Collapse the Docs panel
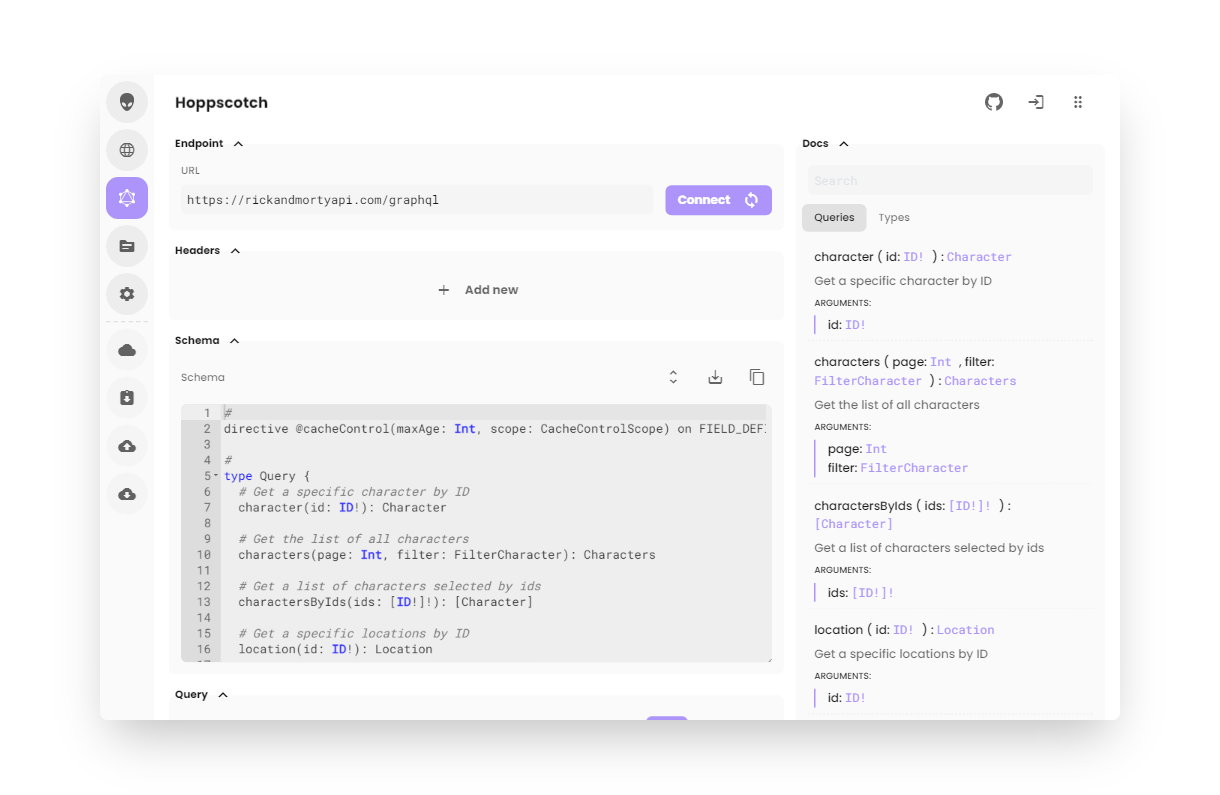This screenshot has height=795, width=1220. tap(843, 144)
